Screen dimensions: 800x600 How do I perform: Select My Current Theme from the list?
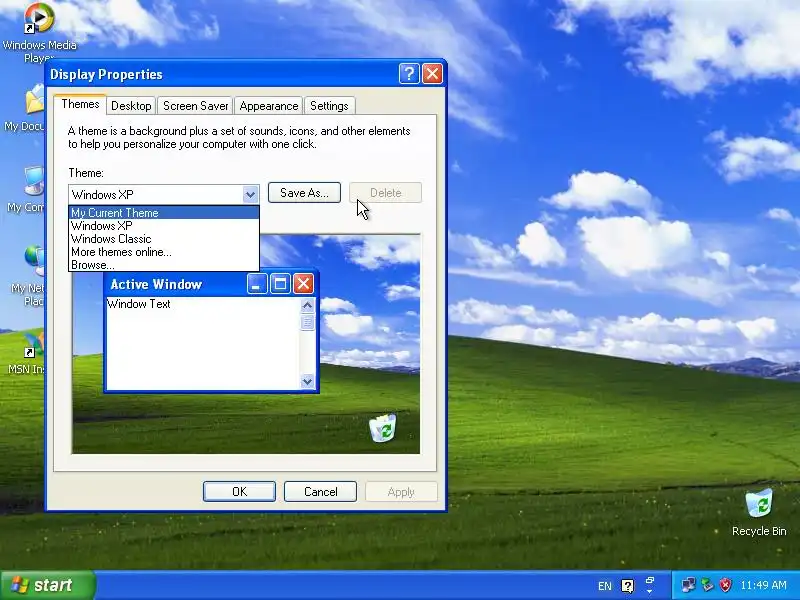(164, 213)
